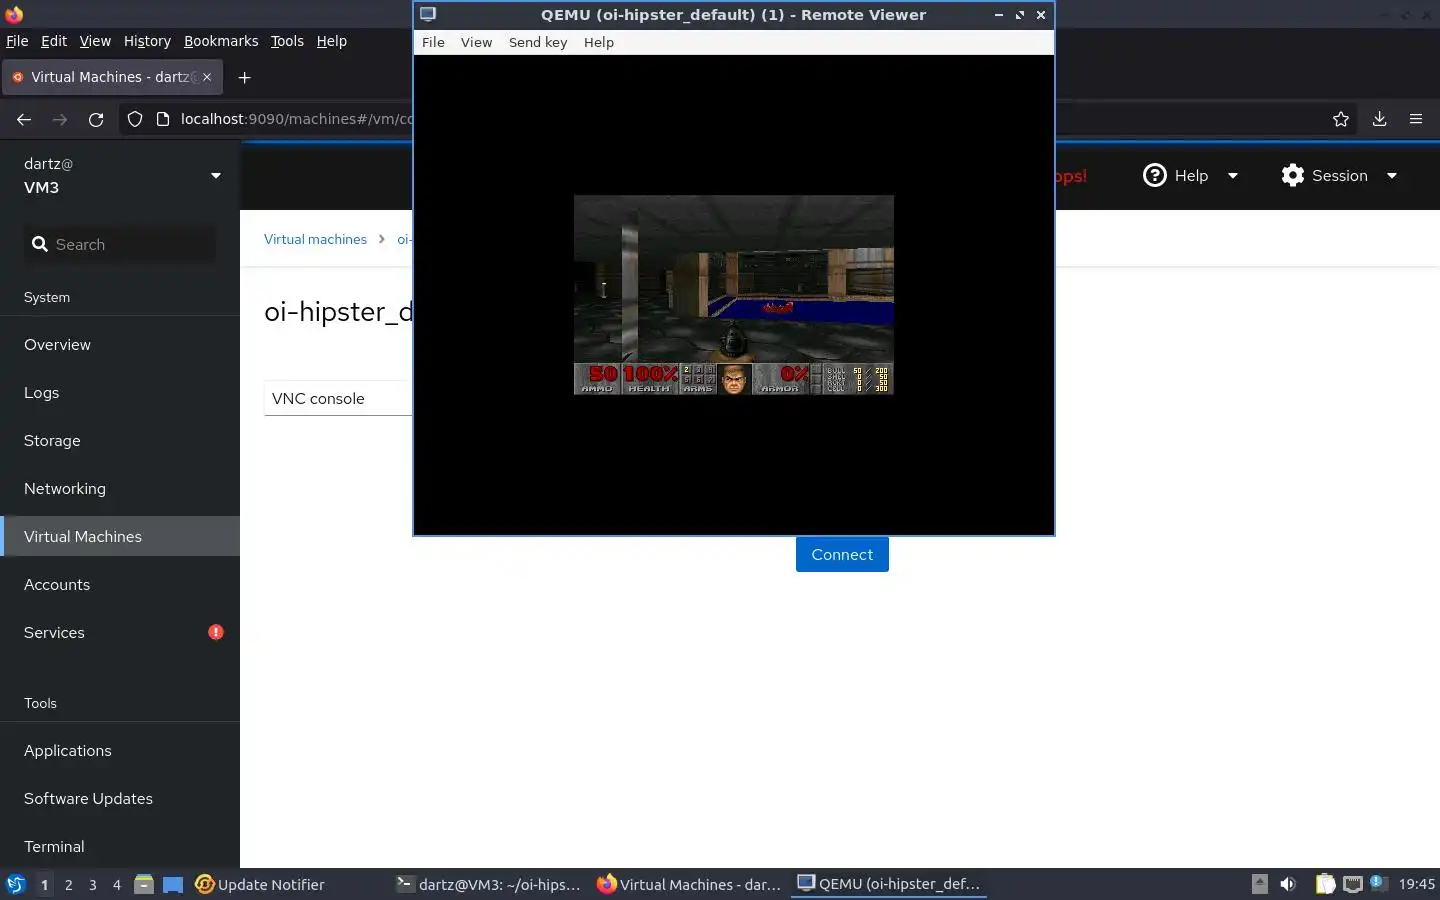The height and width of the screenshot is (900, 1440).
Task: Click the Cockpit sidebar Search field
Action: (120, 244)
